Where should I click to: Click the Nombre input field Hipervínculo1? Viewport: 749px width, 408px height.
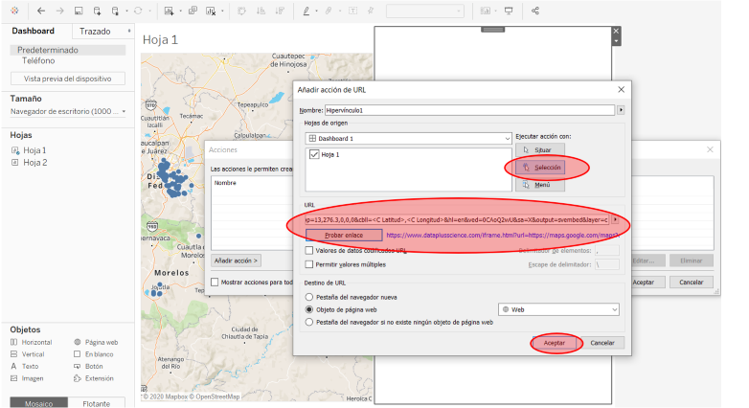pos(470,110)
